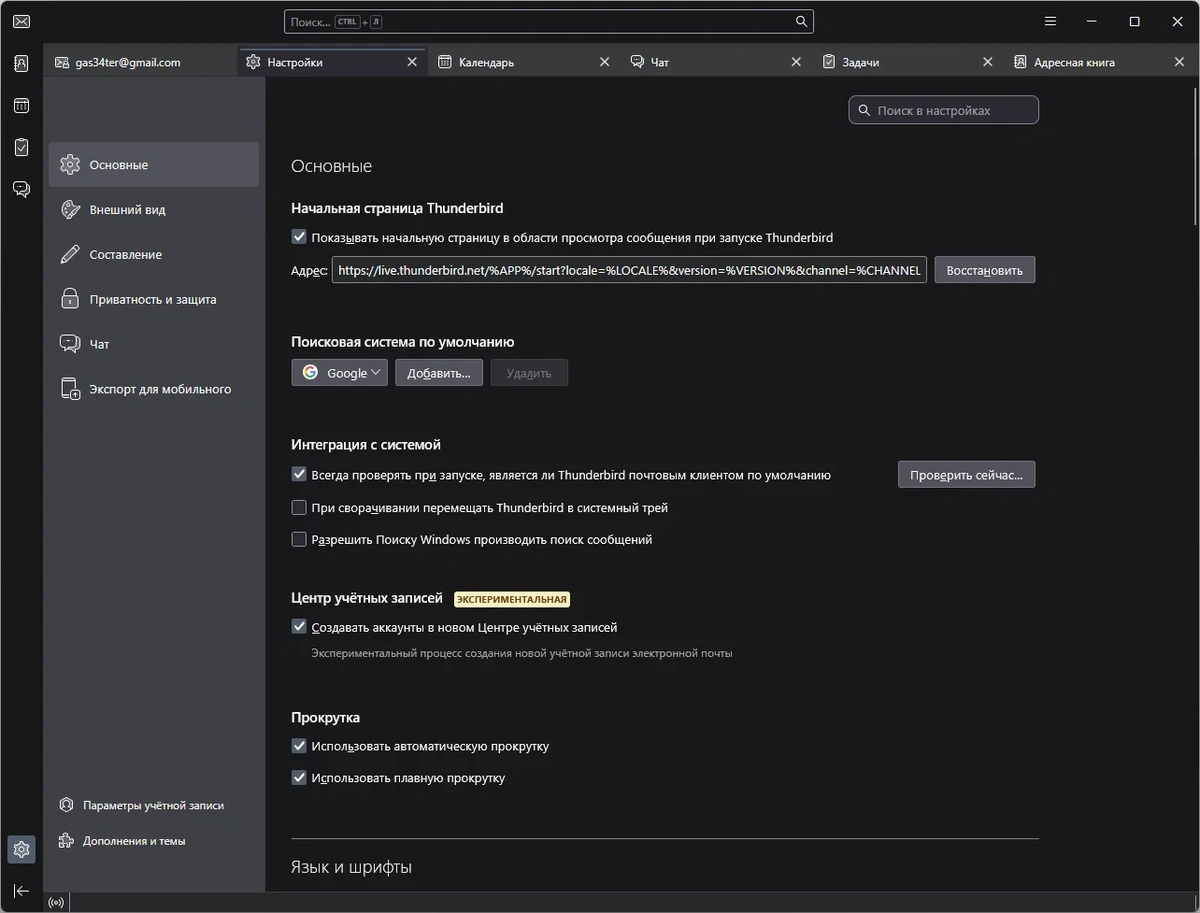This screenshot has height=913, width=1200.
Task: Click the Восстановить button
Action: [x=985, y=270]
